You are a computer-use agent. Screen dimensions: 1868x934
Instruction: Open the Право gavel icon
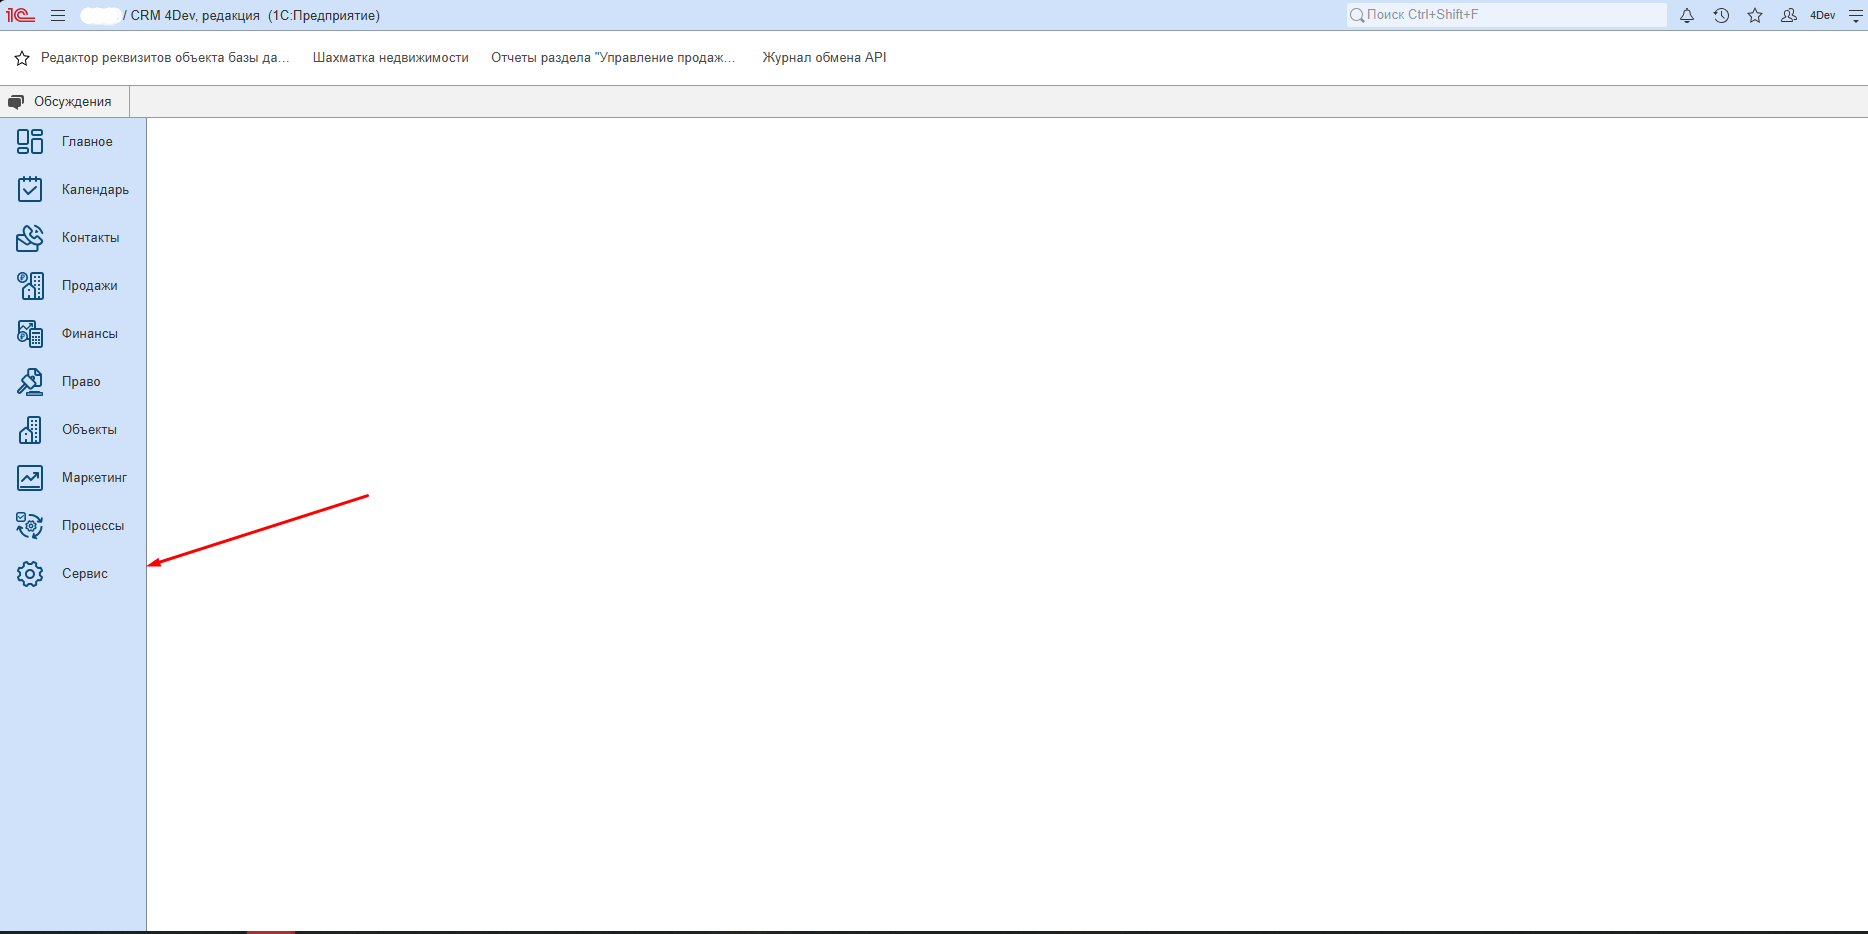tap(30, 382)
